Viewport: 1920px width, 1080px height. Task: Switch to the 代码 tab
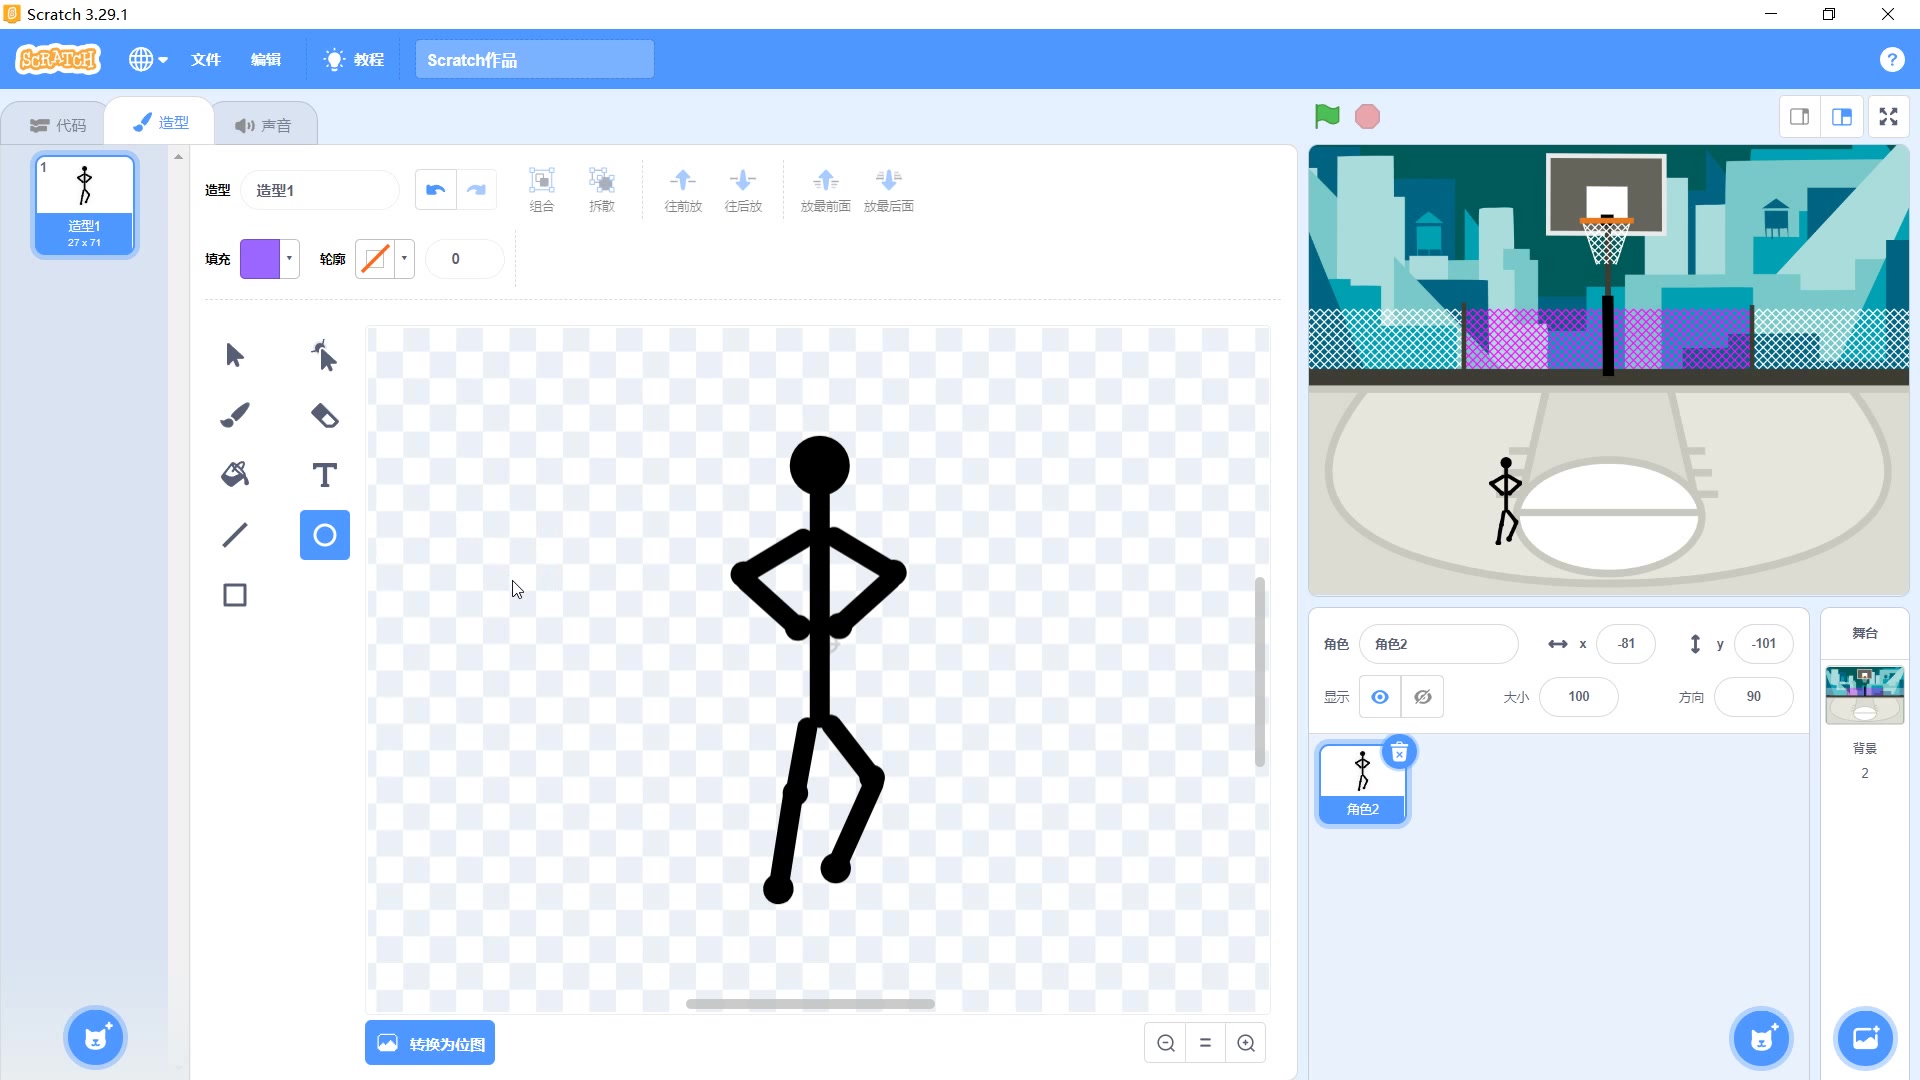click(x=58, y=125)
